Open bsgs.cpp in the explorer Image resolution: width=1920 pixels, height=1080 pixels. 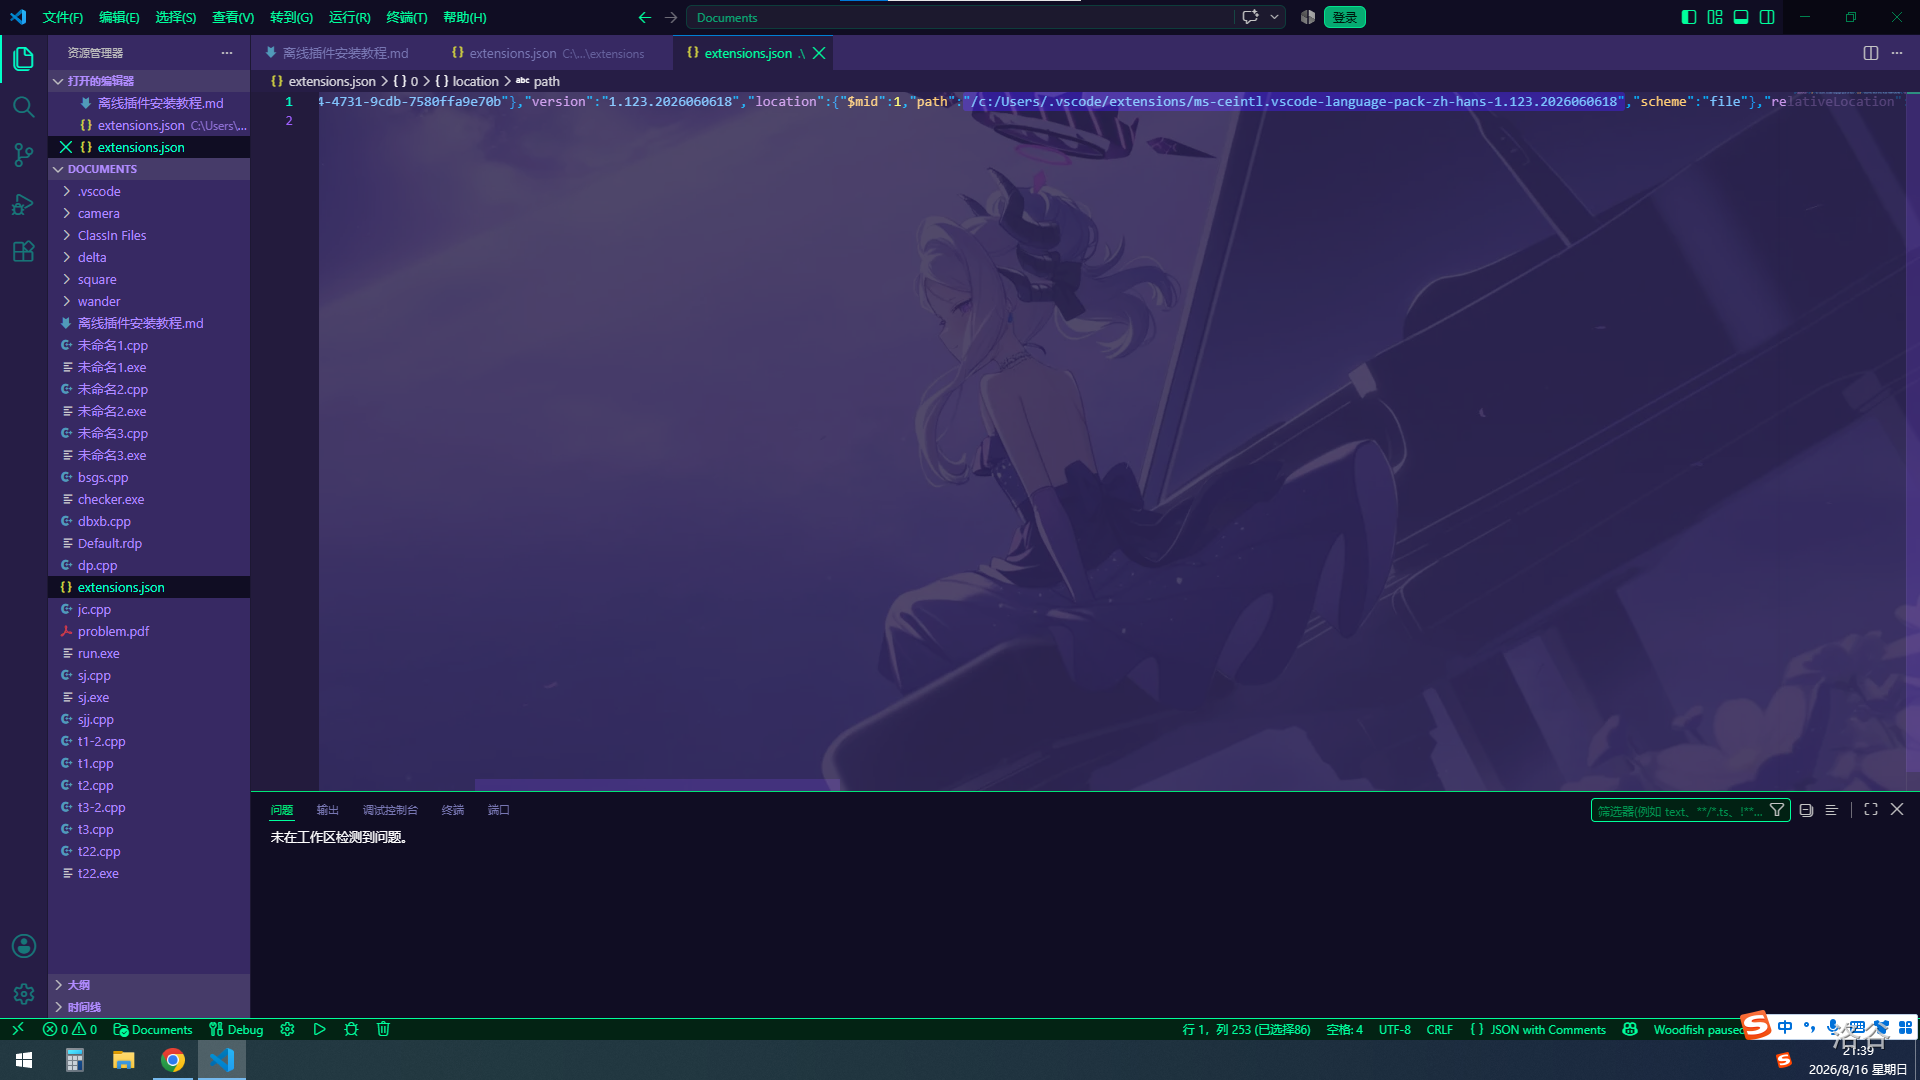(x=149, y=477)
